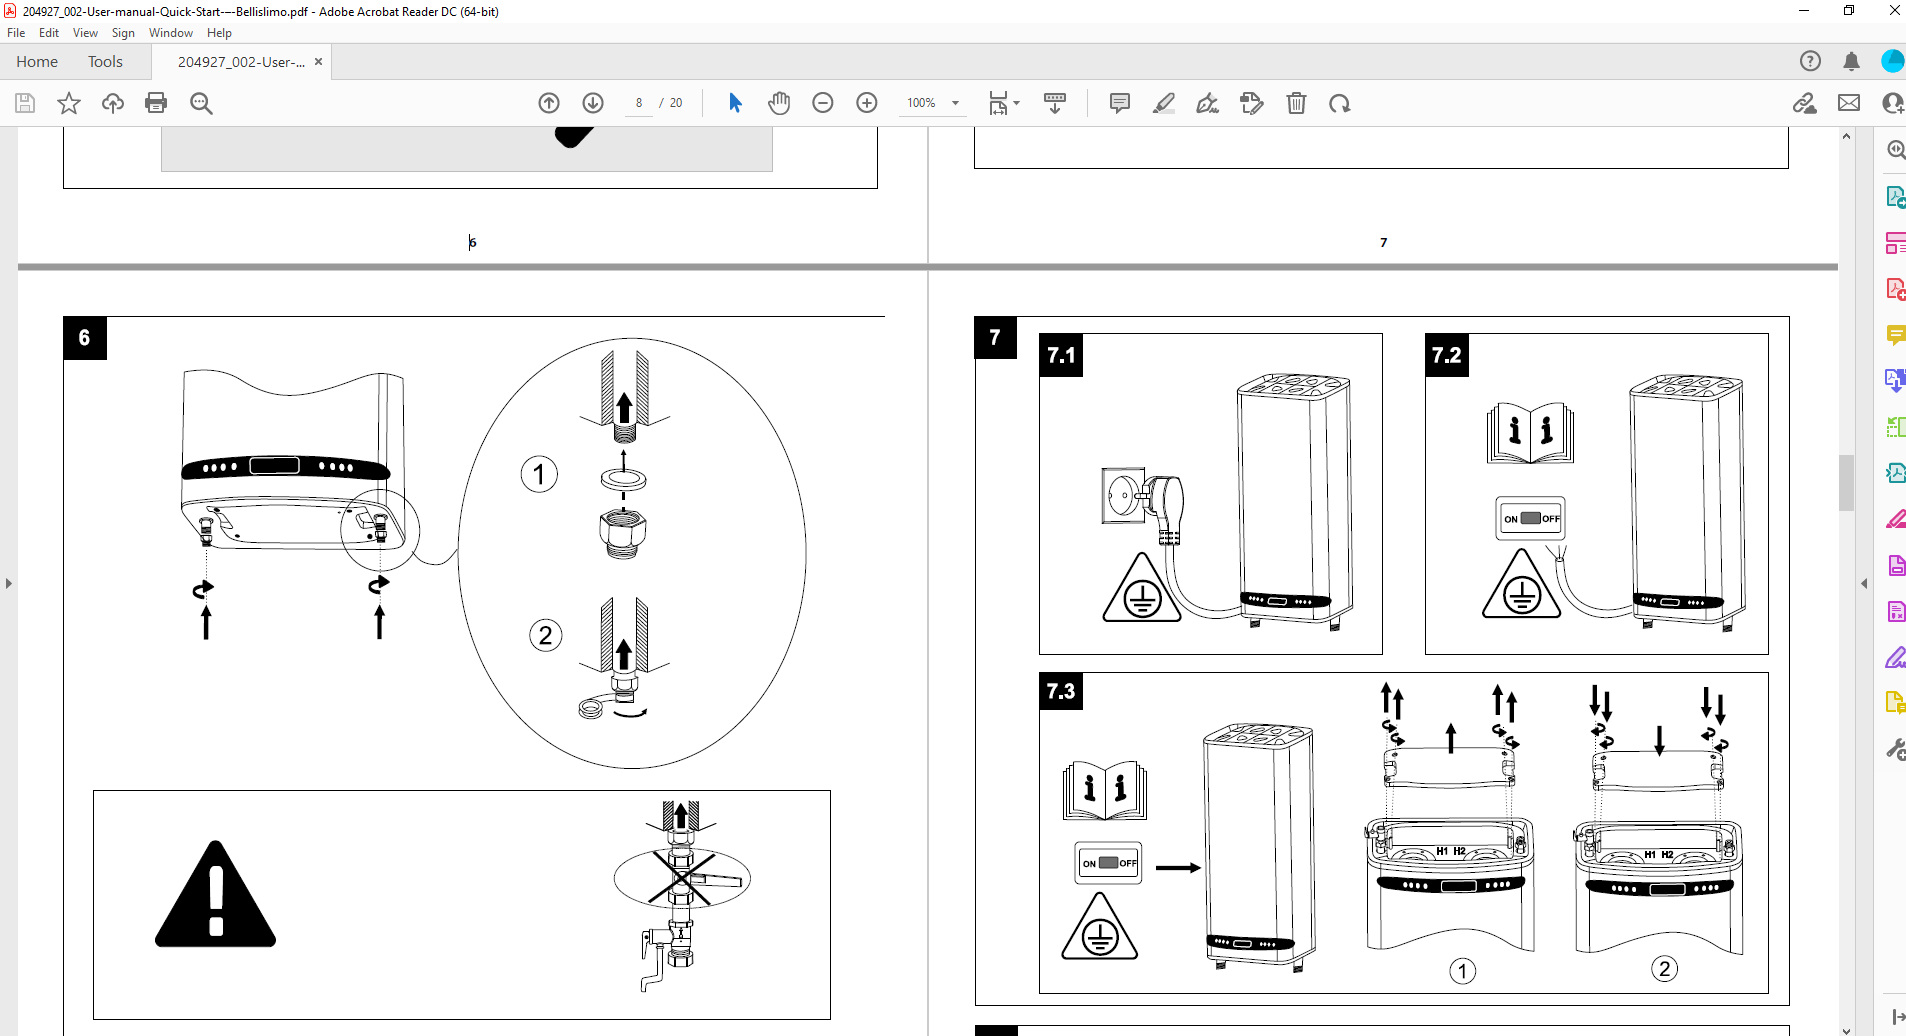The image size is (1906, 1036).
Task: Go to previous page arrow
Action: (x=549, y=103)
